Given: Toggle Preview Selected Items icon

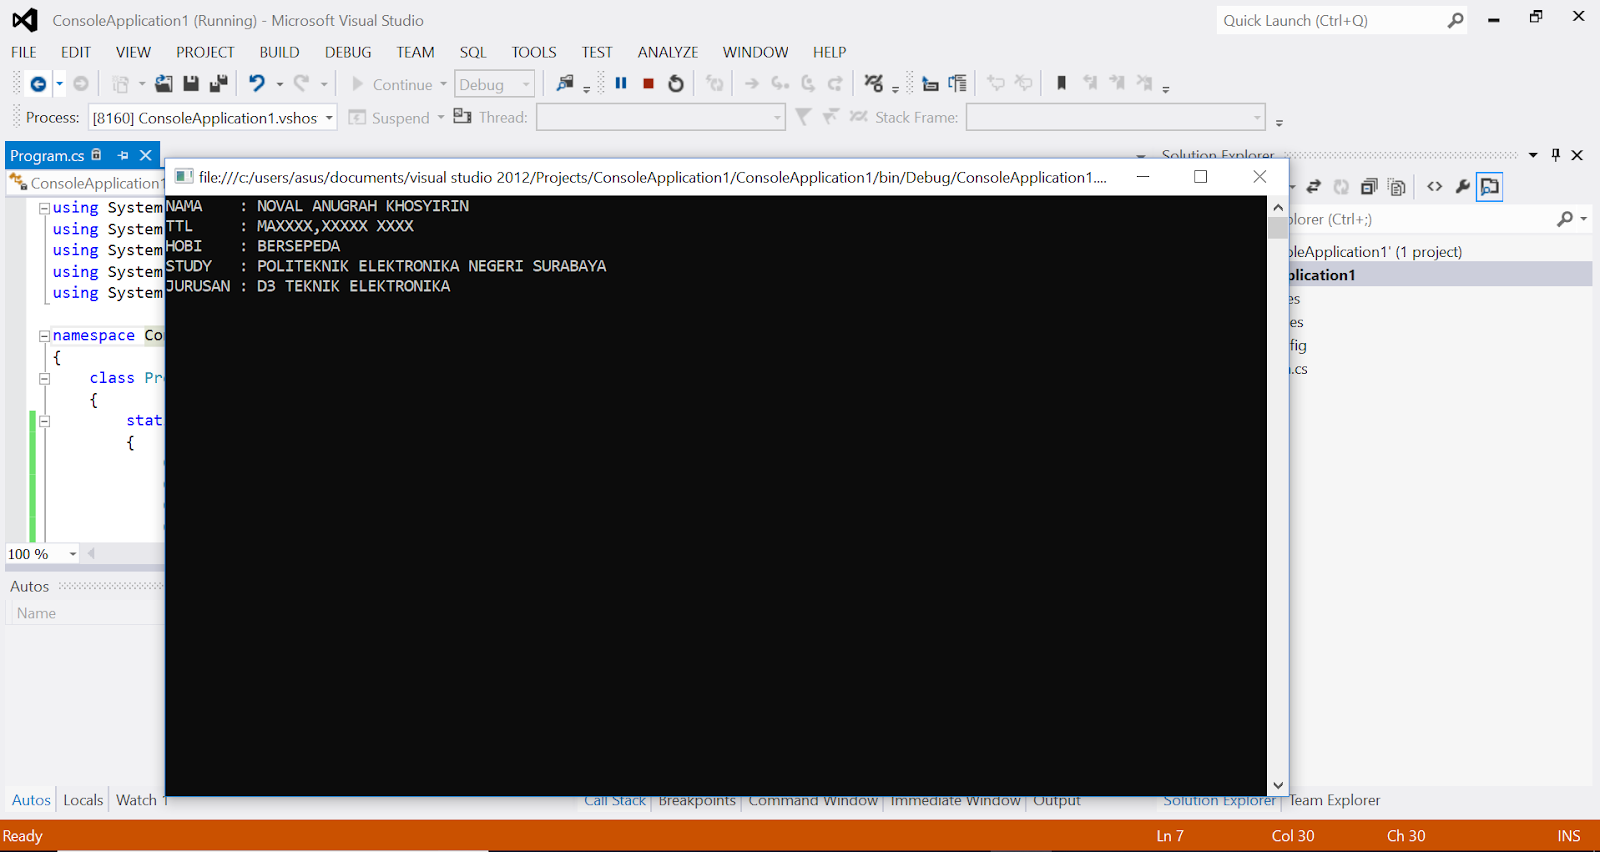Looking at the screenshot, I should [x=1490, y=187].
